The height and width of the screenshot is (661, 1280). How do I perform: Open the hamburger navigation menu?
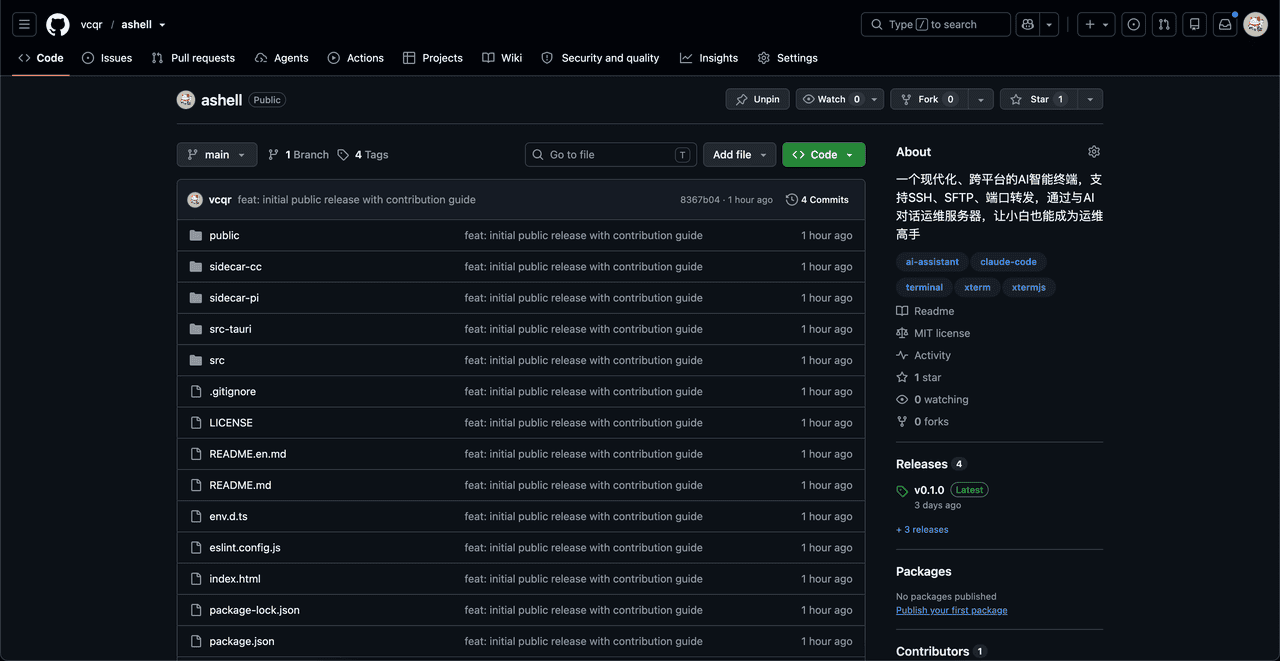click(25, 25)
